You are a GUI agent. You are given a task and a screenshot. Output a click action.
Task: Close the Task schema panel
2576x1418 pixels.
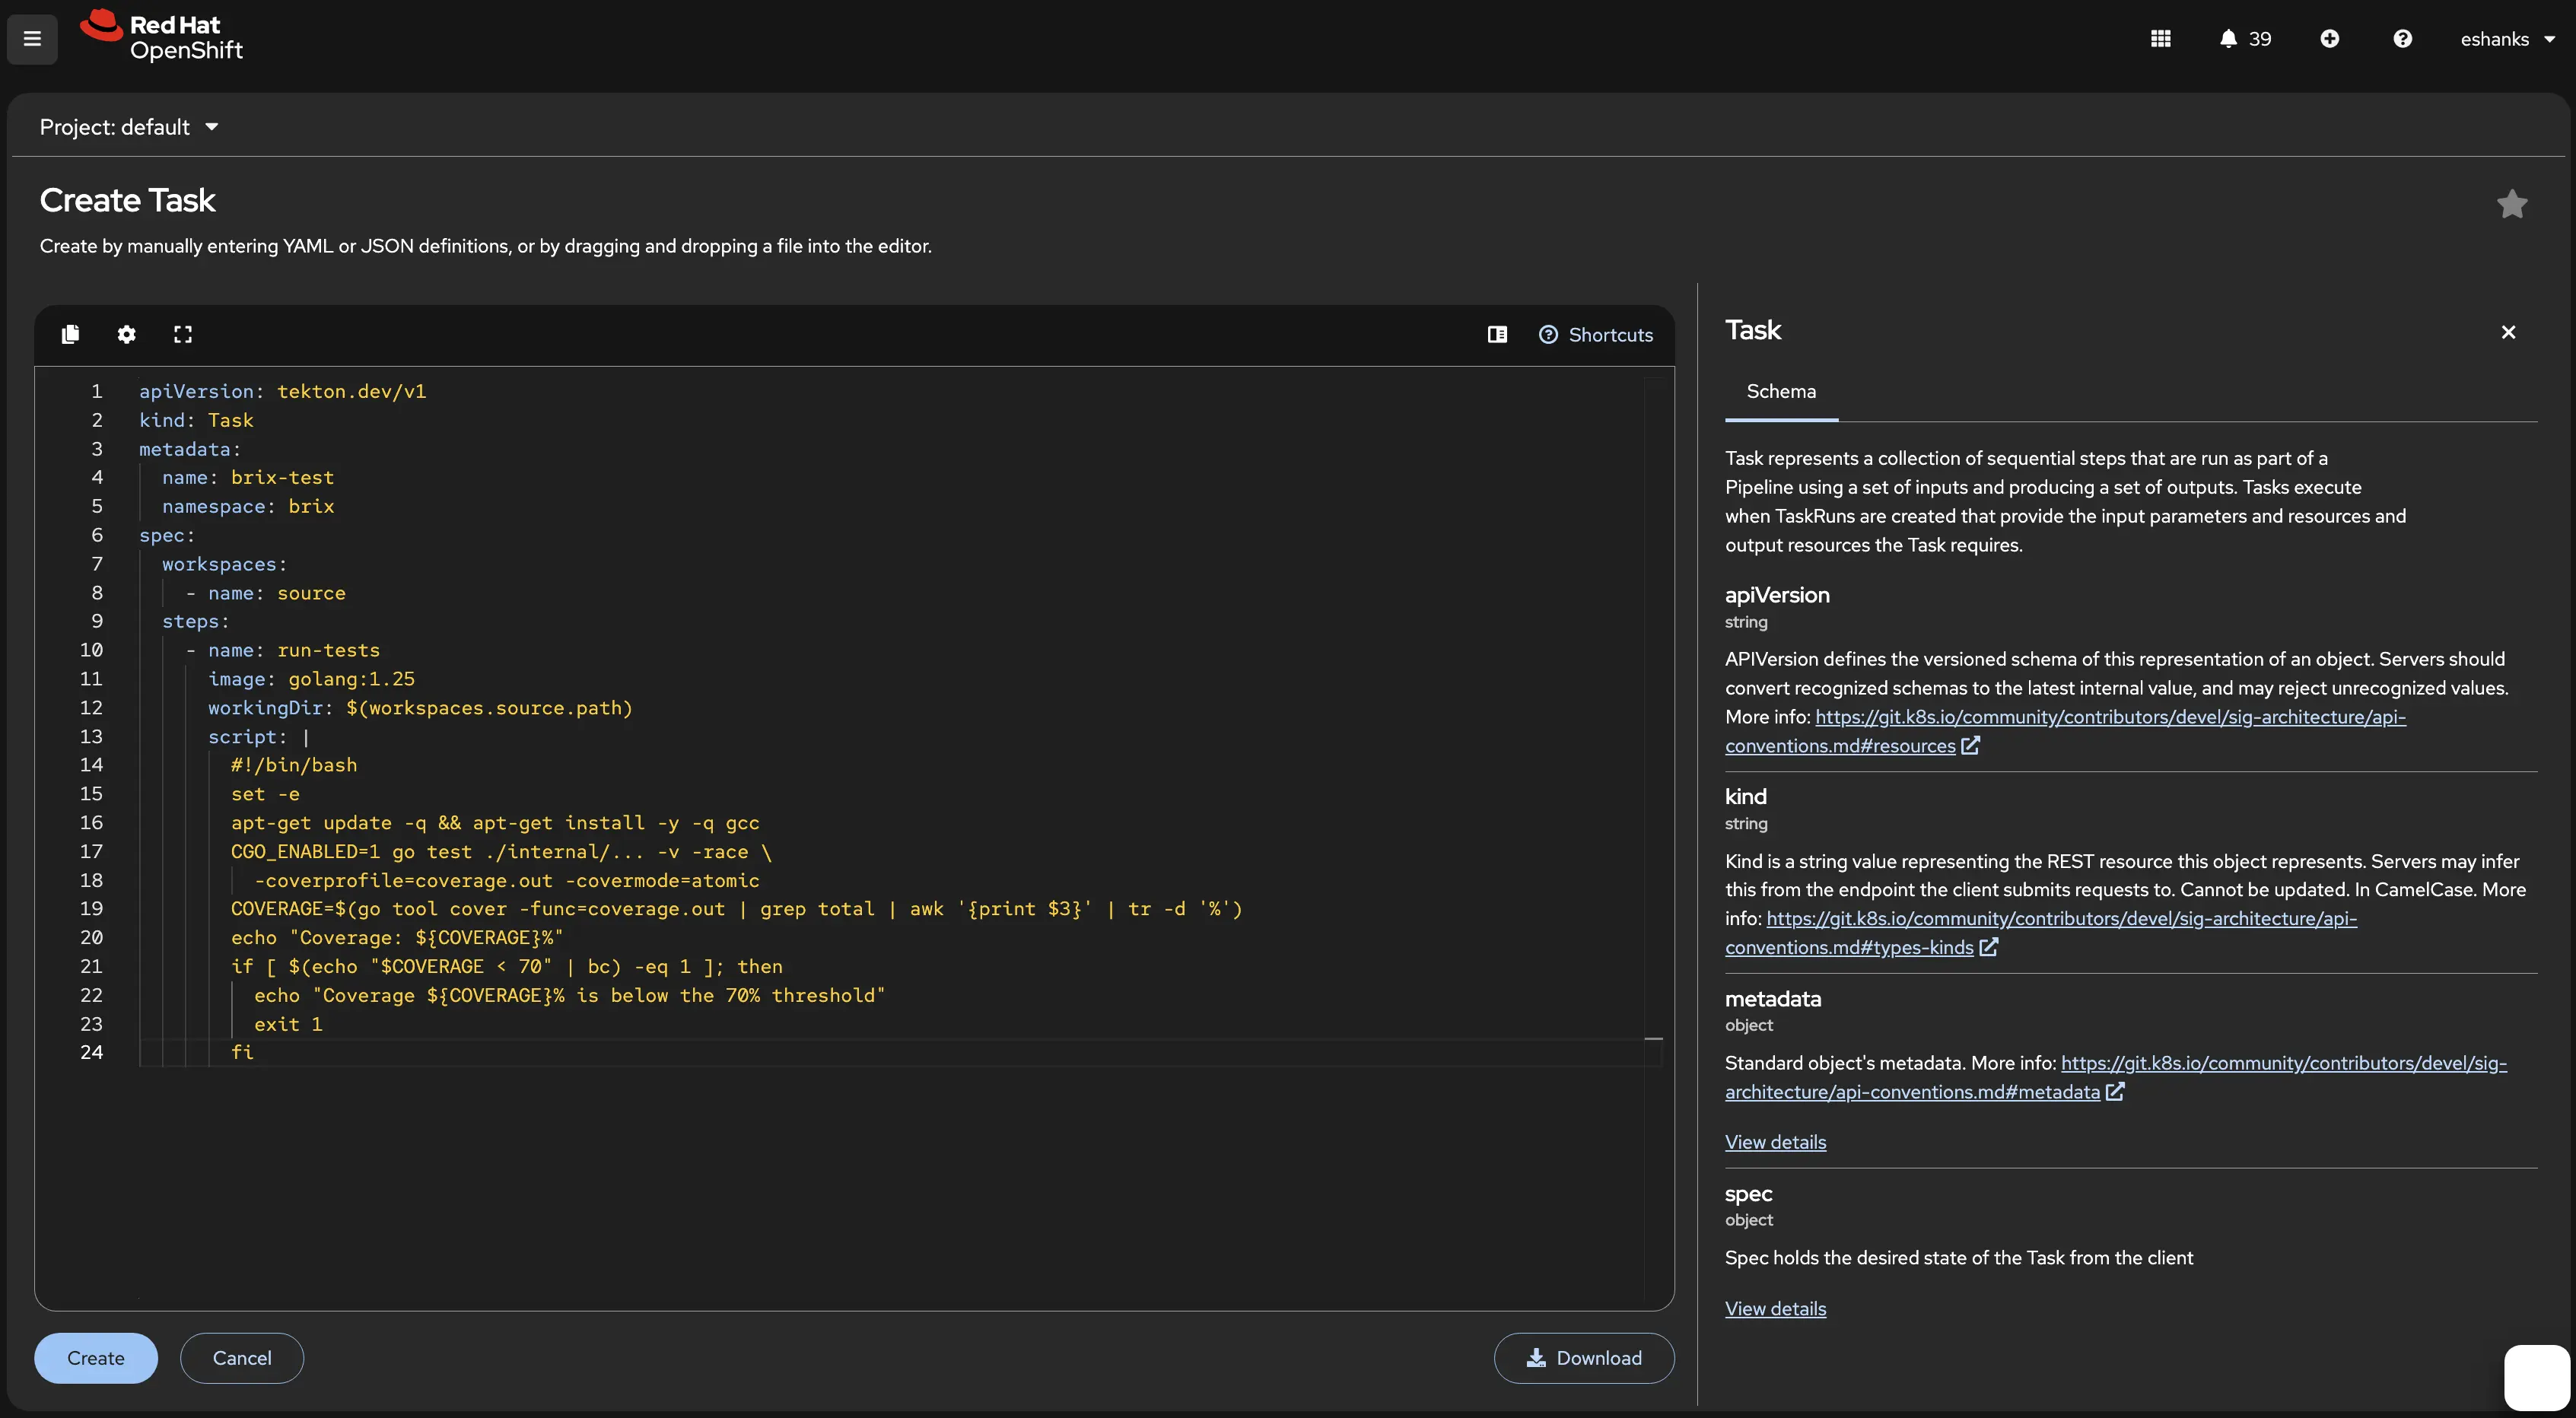coord(2508,332)
